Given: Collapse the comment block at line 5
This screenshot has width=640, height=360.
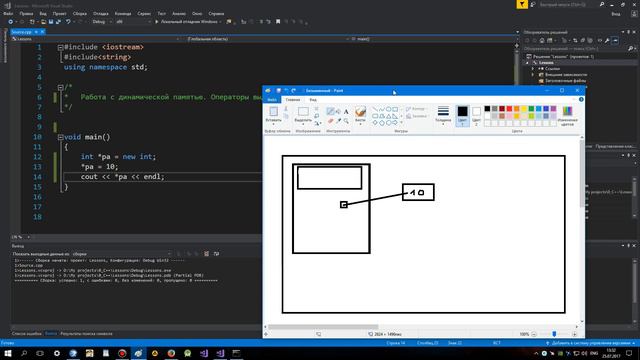Looking at the screenshot, I should [60, 87].
